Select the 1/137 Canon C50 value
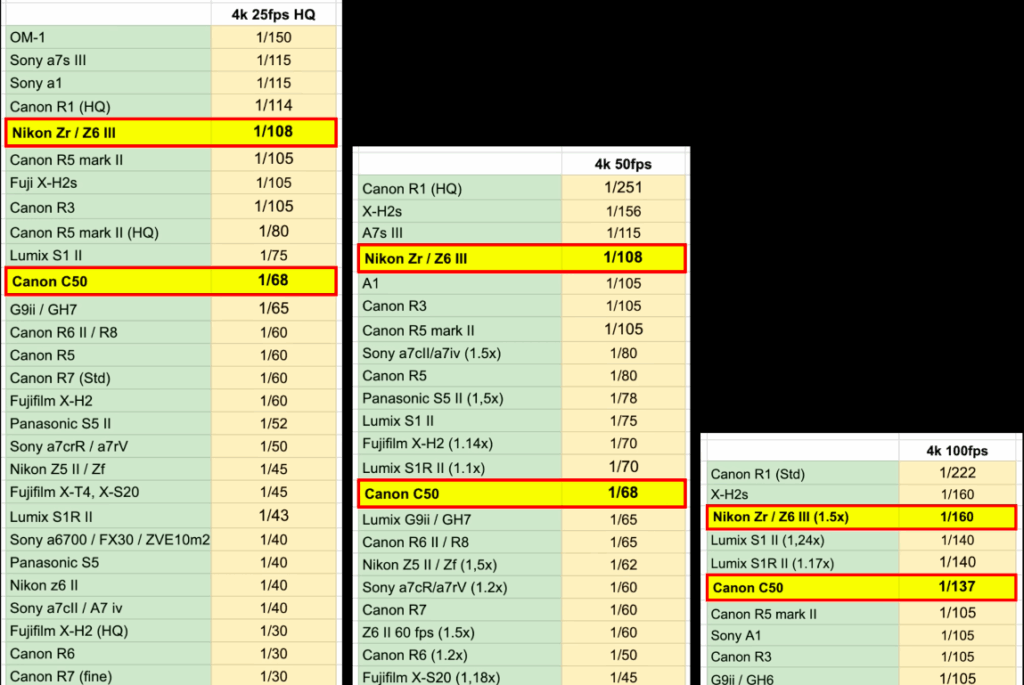 [x=958, y=587]
